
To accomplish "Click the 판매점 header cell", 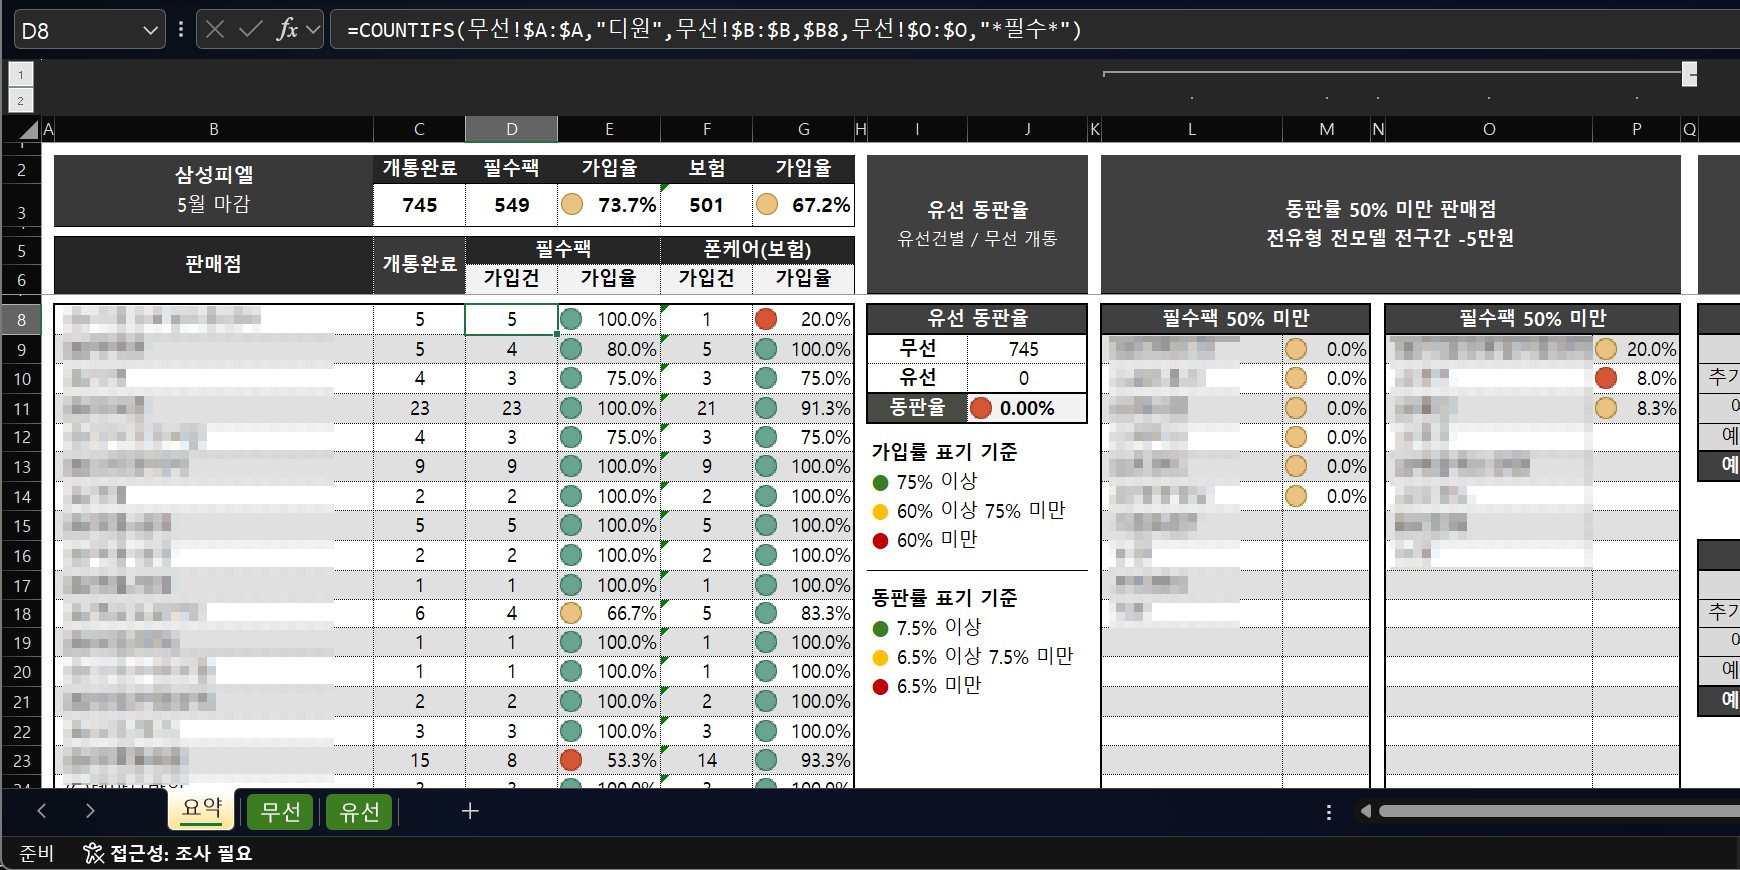I will (214, 264).
